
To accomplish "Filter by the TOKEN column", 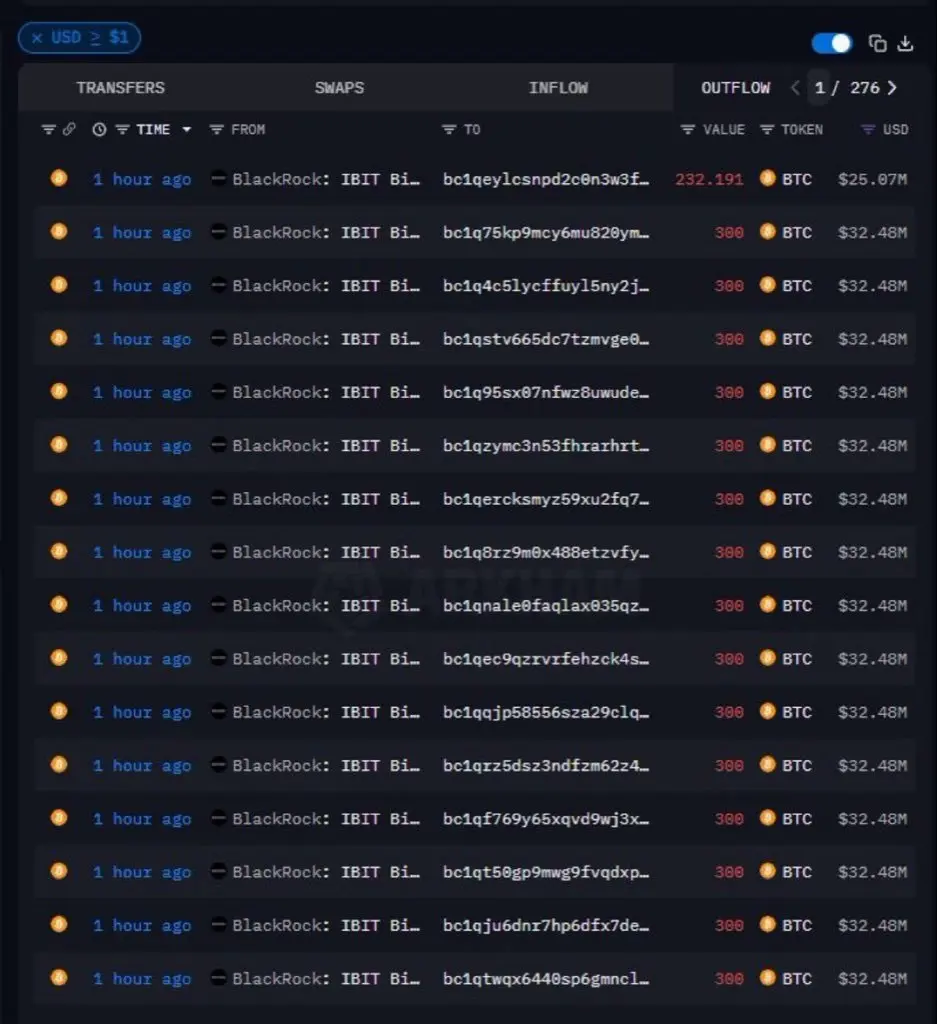I will [767, 129].
